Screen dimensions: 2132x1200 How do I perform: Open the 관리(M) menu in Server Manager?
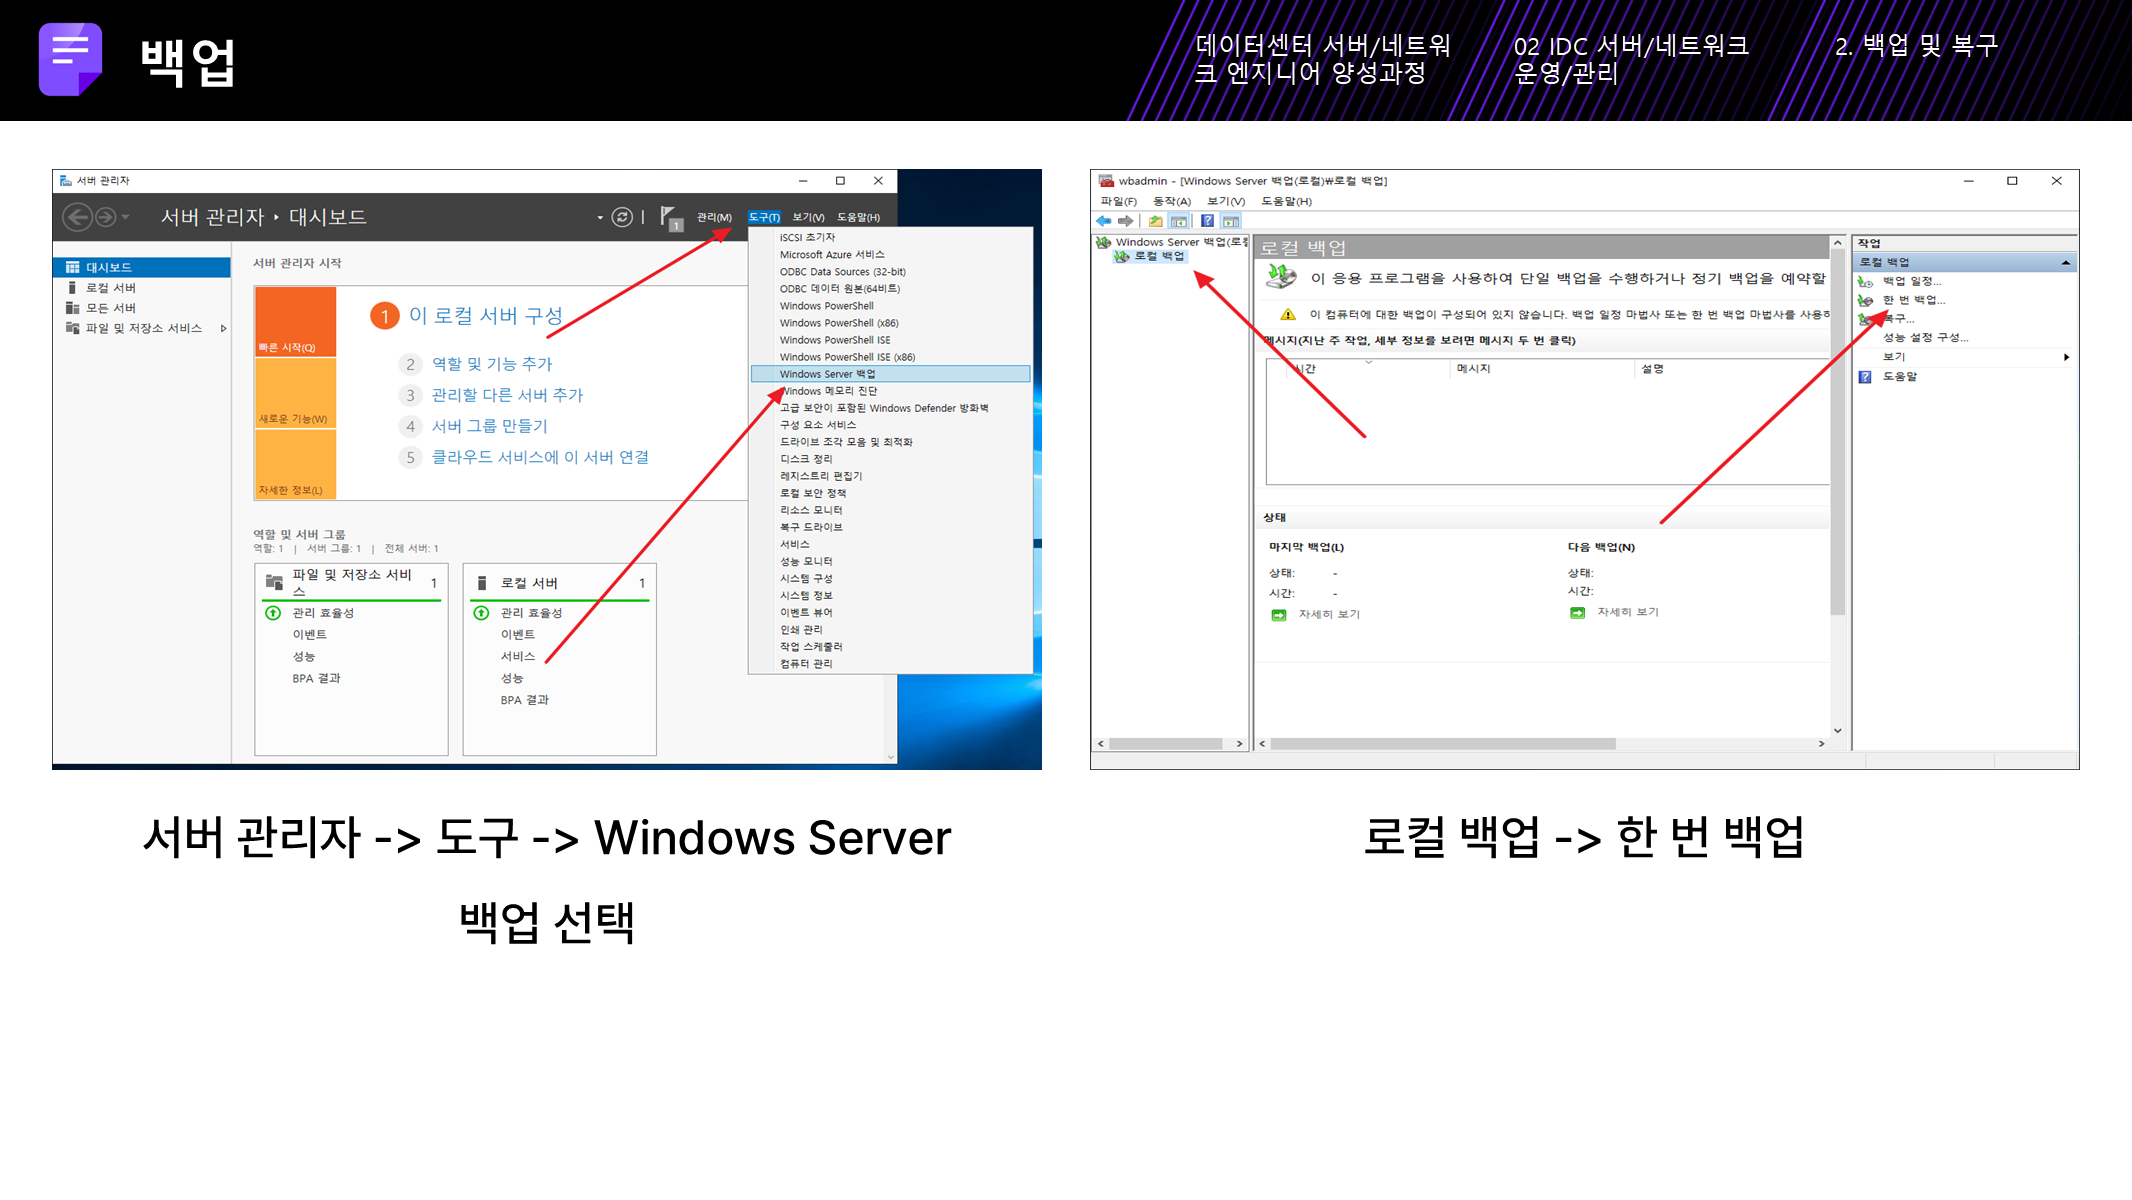point(714,217)
